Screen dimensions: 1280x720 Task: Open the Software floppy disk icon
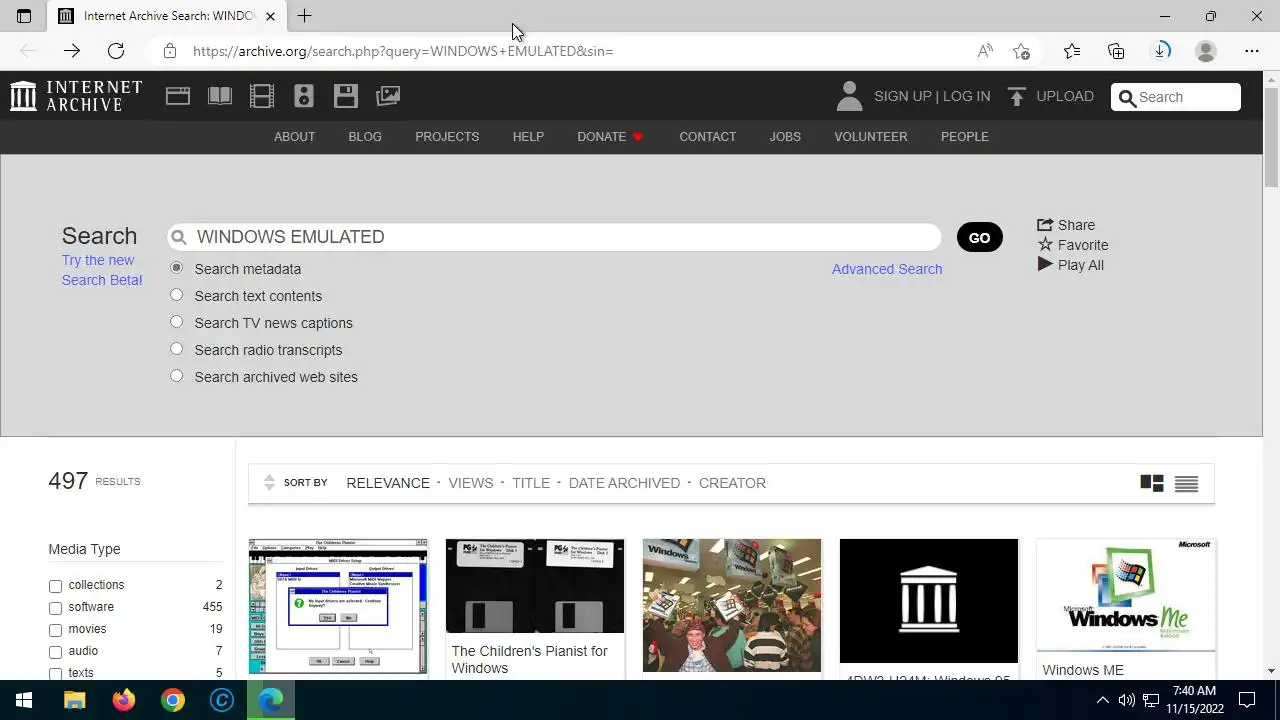point(346,96)
